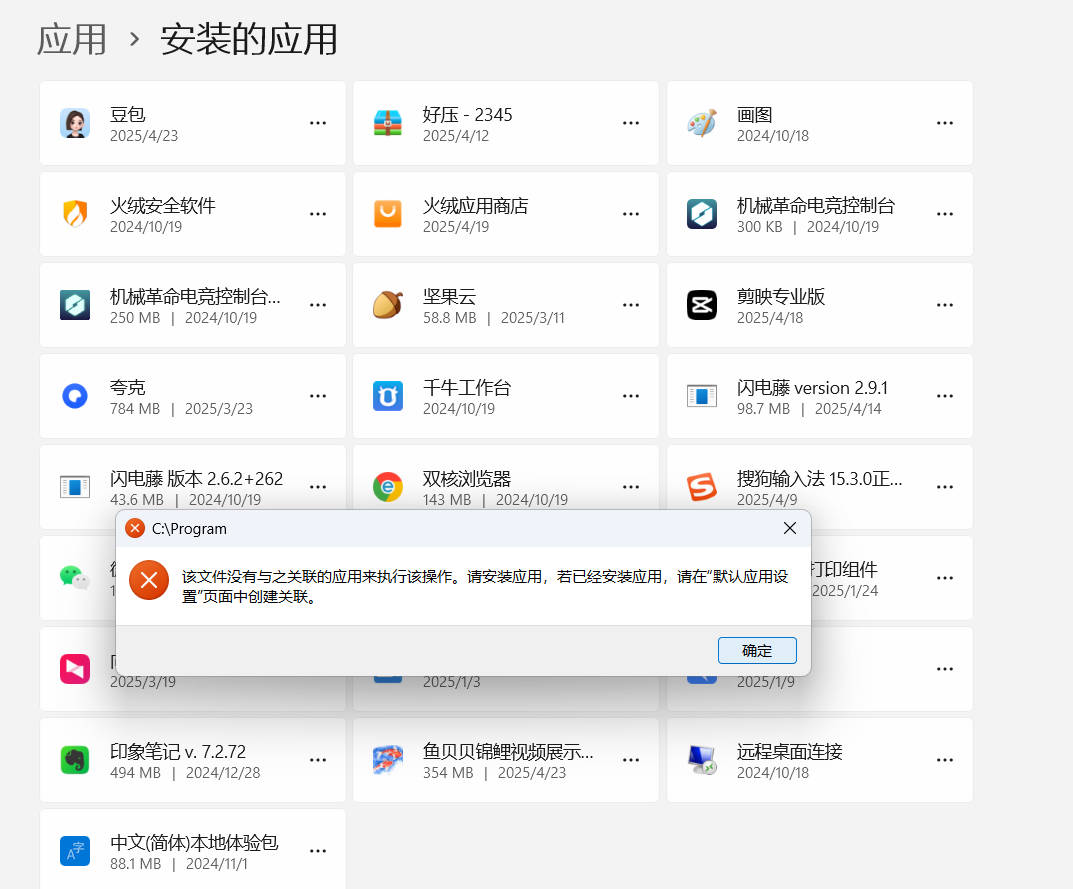Select the 坚果云 app name
This screenshot has height=889, width=1073.
click(x=449, y=296)
